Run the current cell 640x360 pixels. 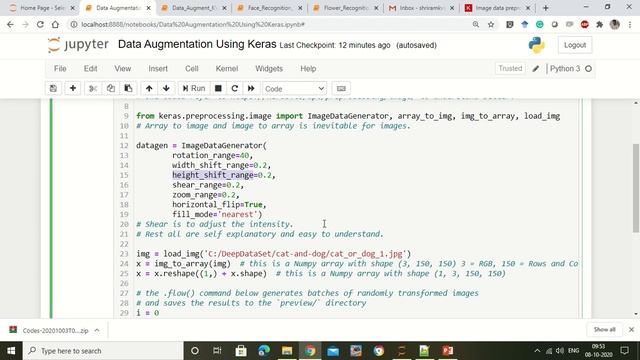point(194,89)
